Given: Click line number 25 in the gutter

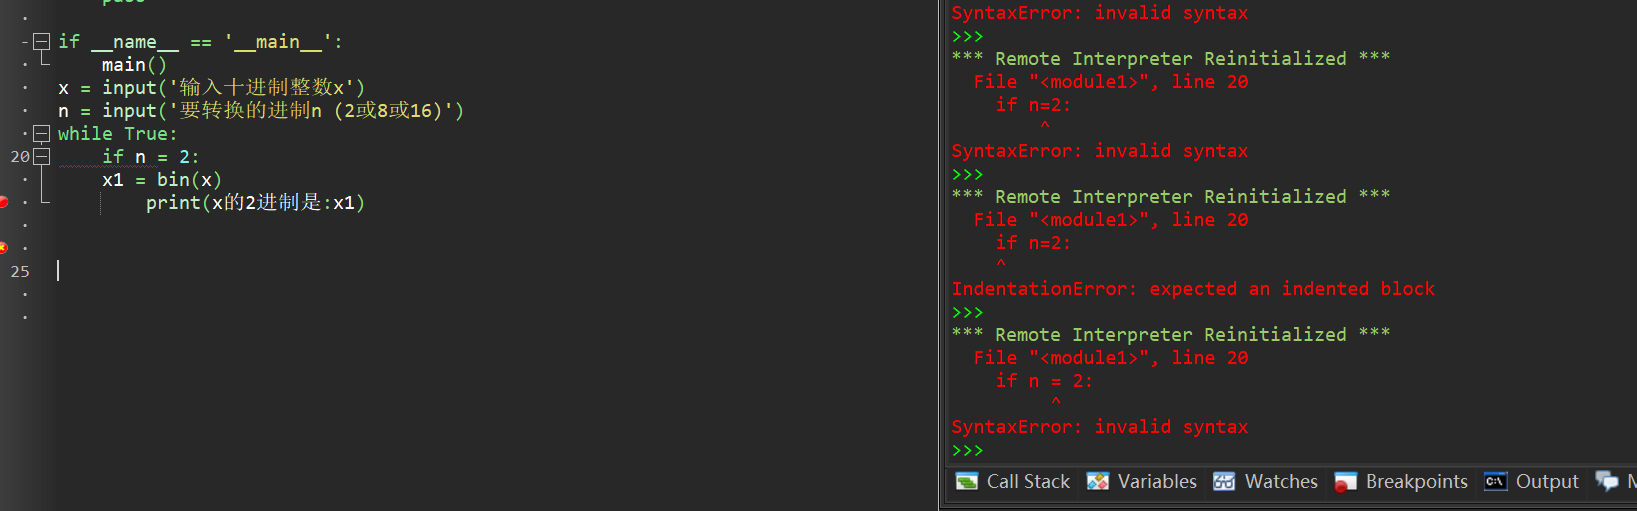Looking at the screenshot, I should click(x=20, y=272).
